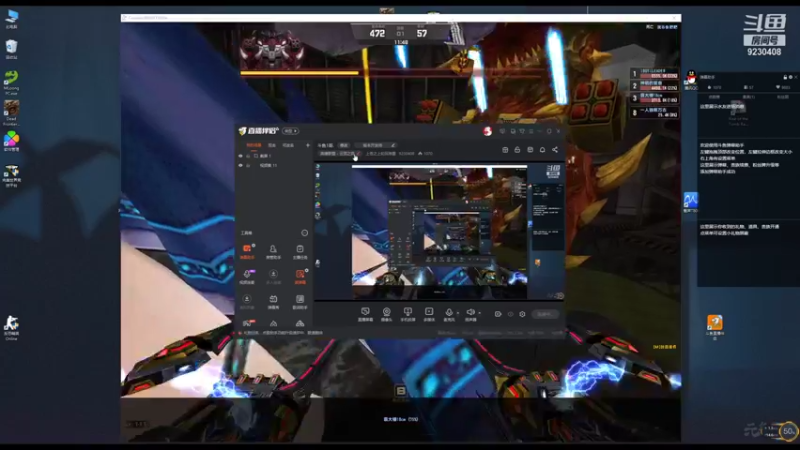This screenshot has height=450, width=800.
Task: Open the highlighted orange tool in toolbox first row
Action: pos(247,251)
